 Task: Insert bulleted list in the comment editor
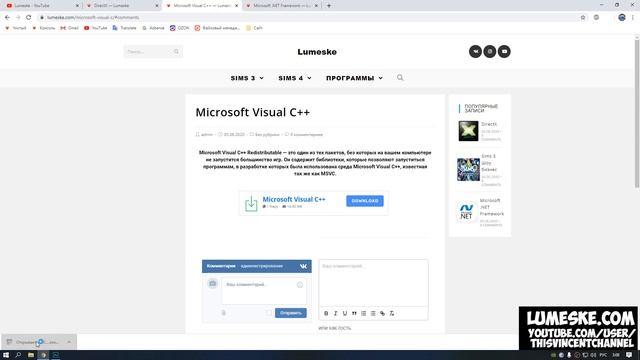373,313
